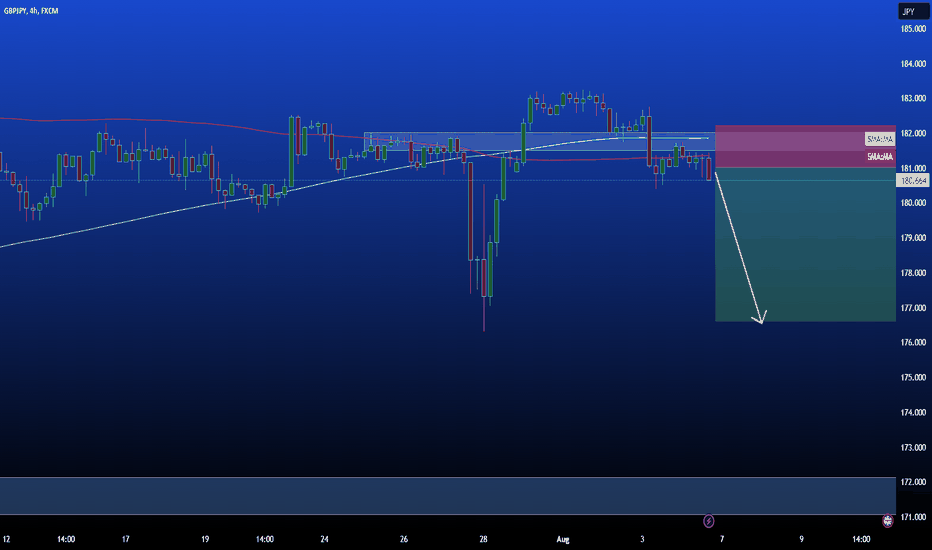Viewport: 932px width, 550px height.
Task: Click the date 26 on the time axis
Action: click(x=404, y=539)
